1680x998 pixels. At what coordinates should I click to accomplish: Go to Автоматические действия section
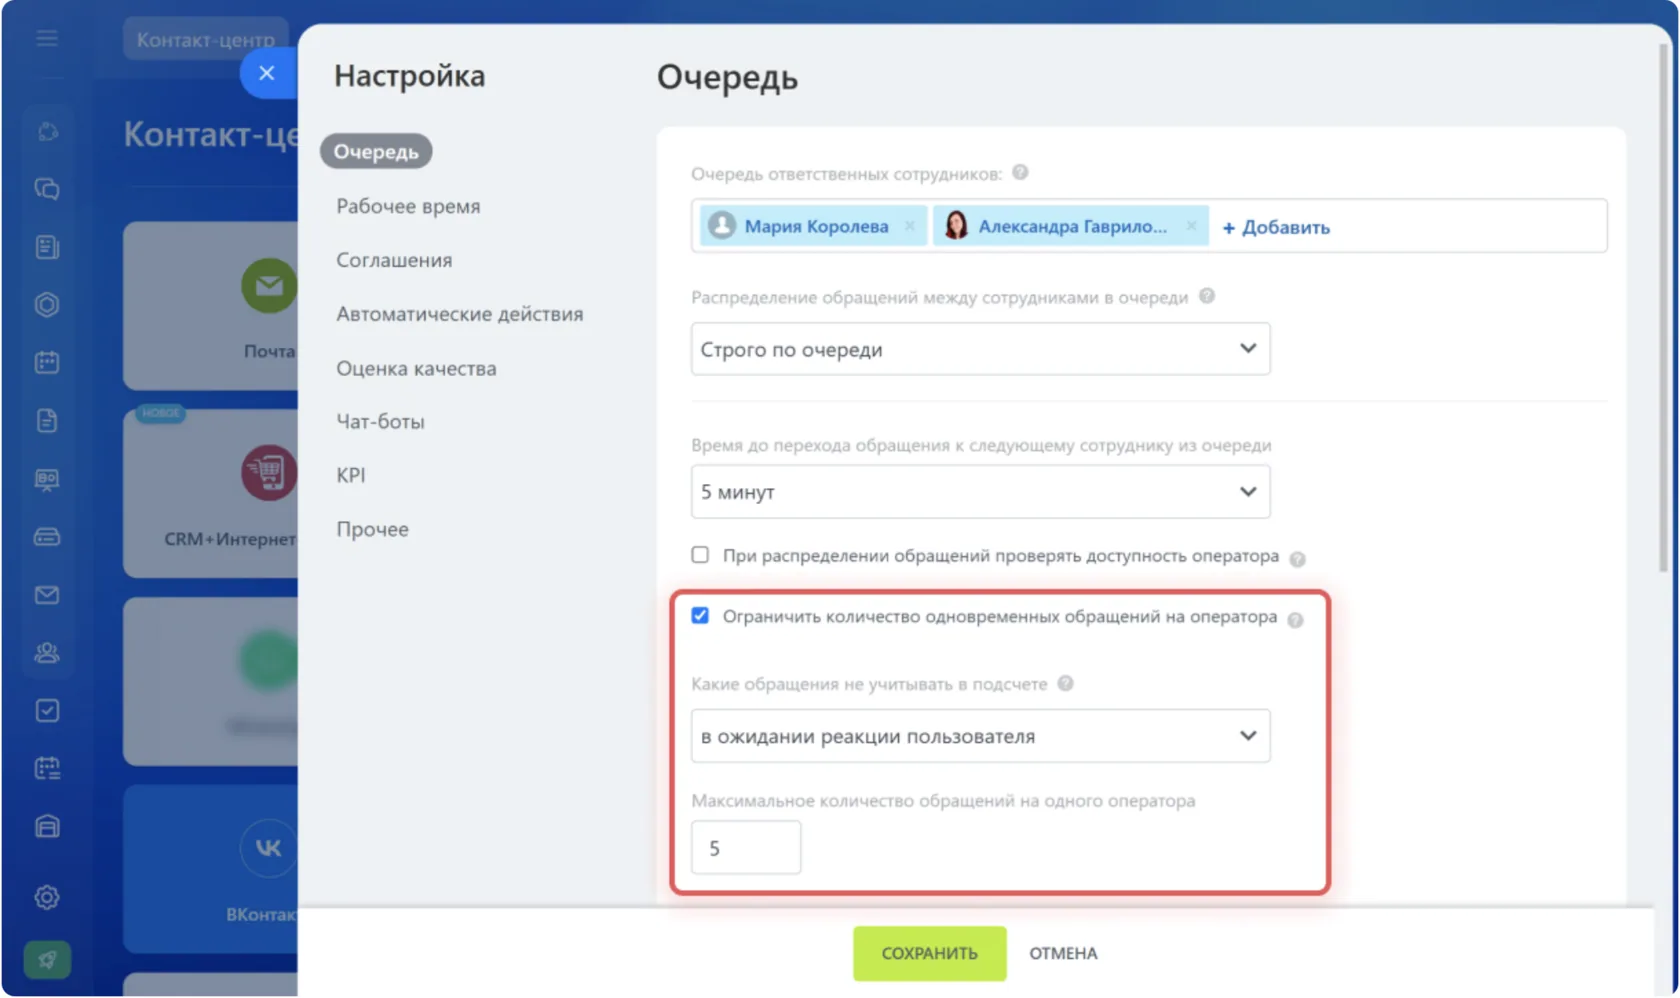point(459,314)
